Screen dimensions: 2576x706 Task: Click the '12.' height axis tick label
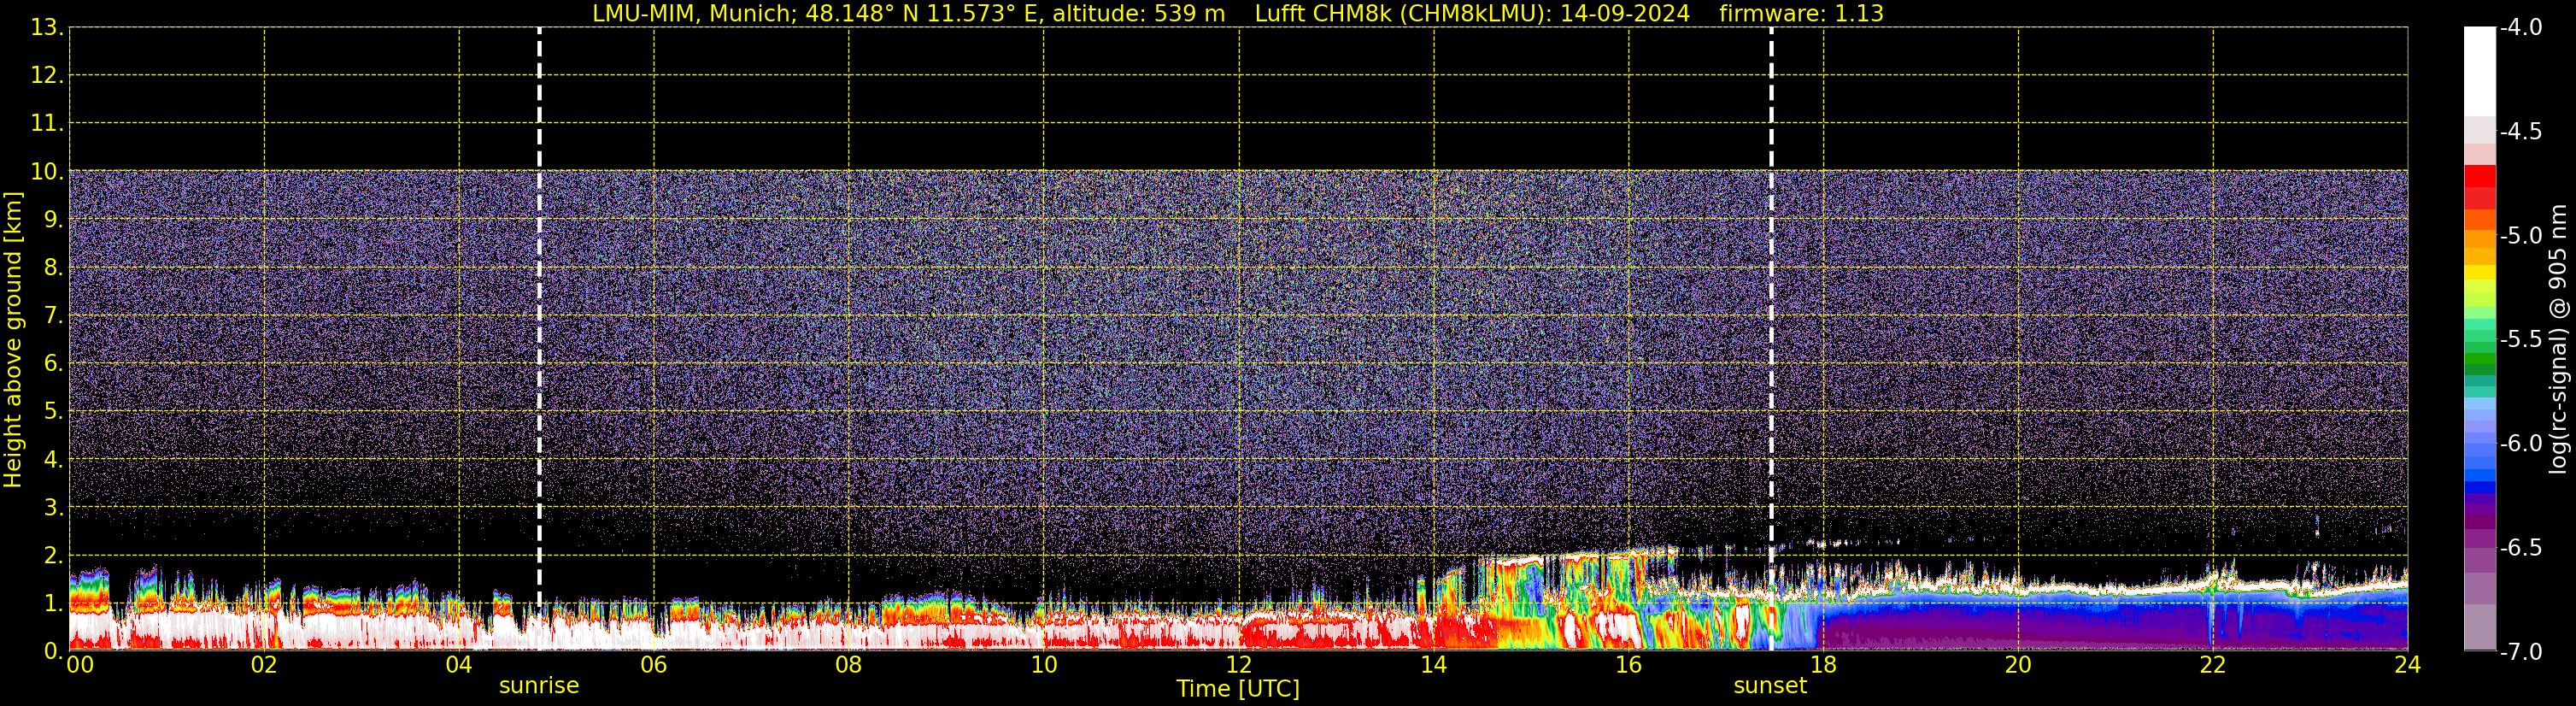(x=47, y=76)
